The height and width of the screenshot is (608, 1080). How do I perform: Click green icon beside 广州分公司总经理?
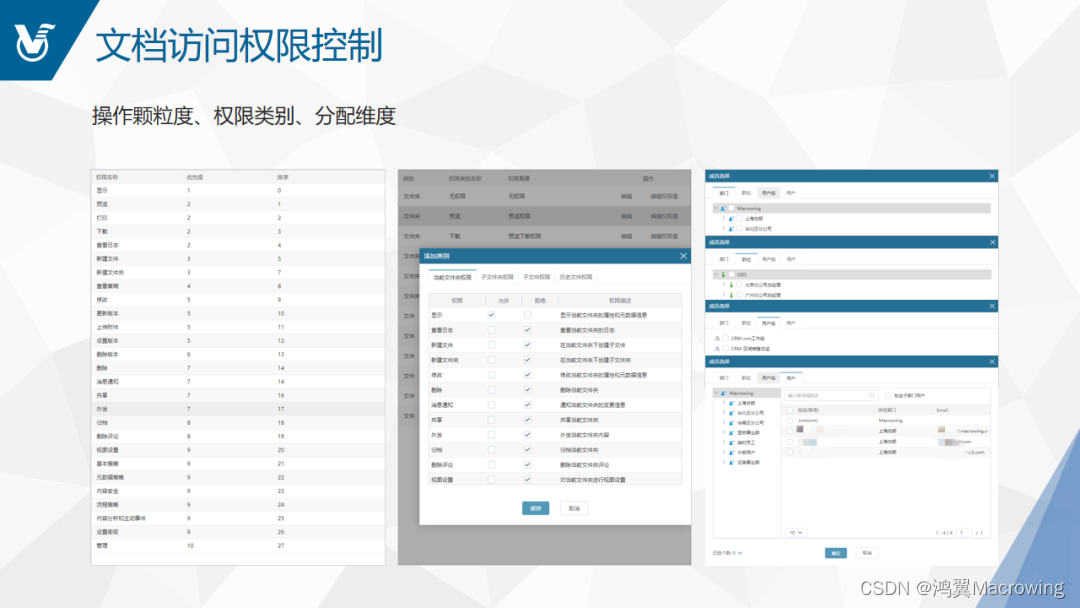pyautogui.click(x=731, y=295)
